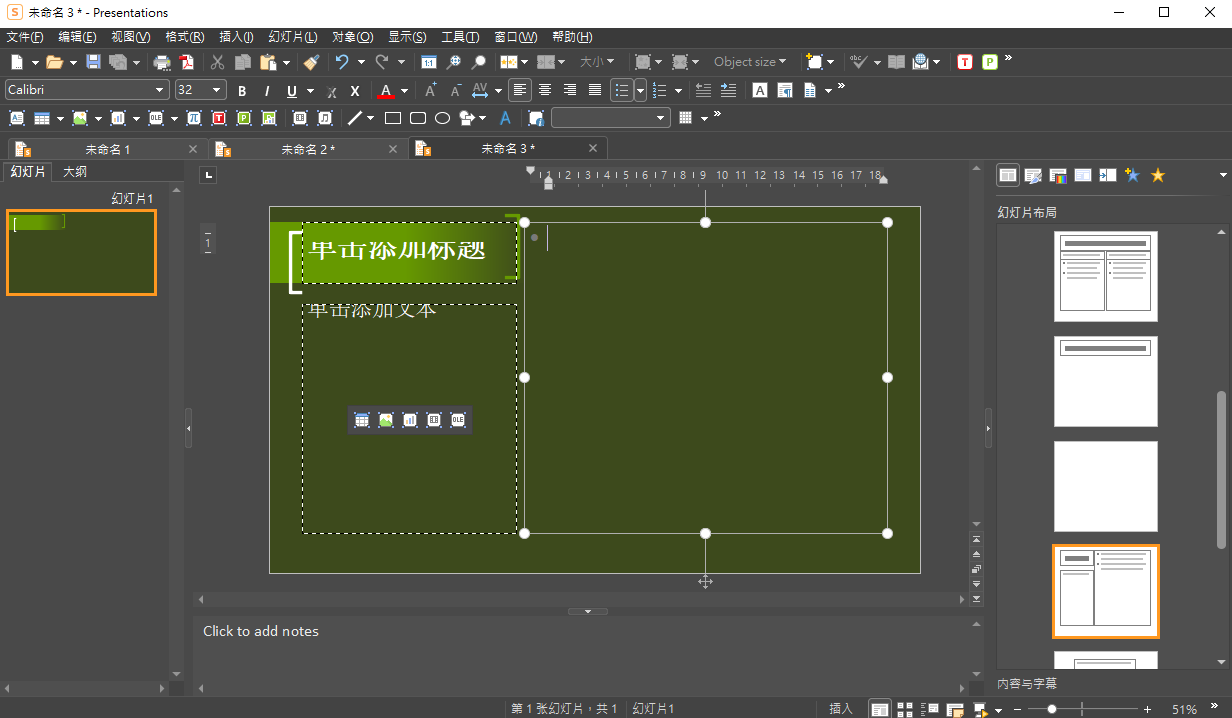Align text left
This screenshot has height=718, width=1232.
click(520, 90)
